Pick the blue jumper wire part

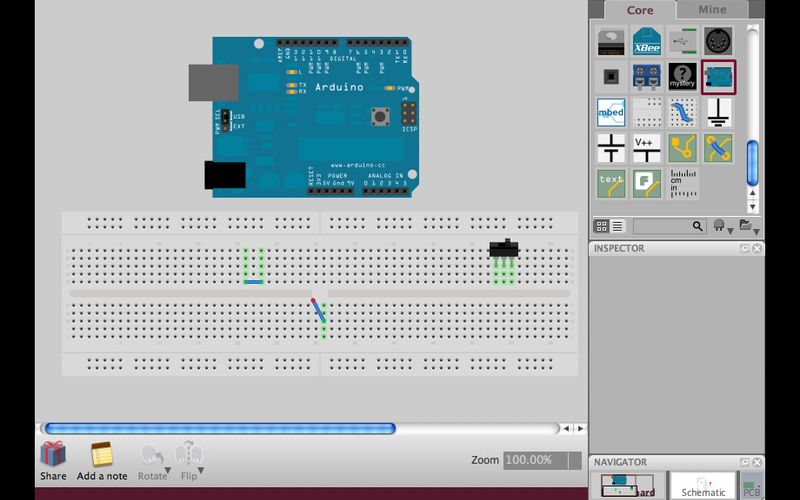(x=682, y=113)
